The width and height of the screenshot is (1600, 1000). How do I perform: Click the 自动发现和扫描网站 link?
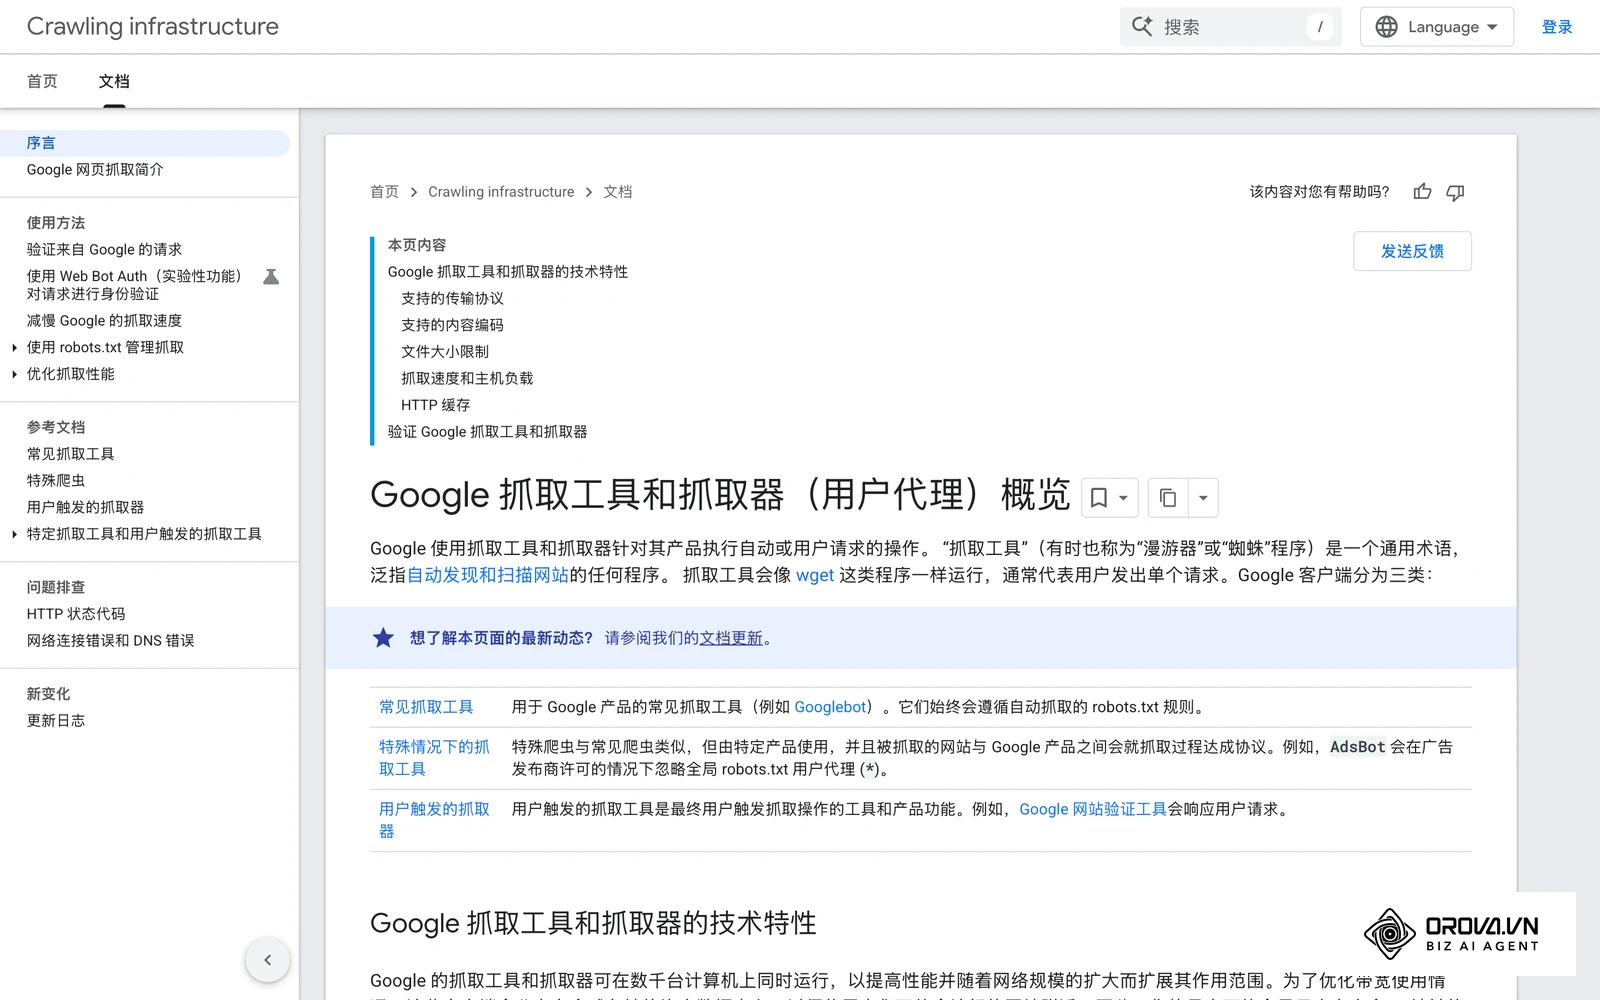point(488,575)
